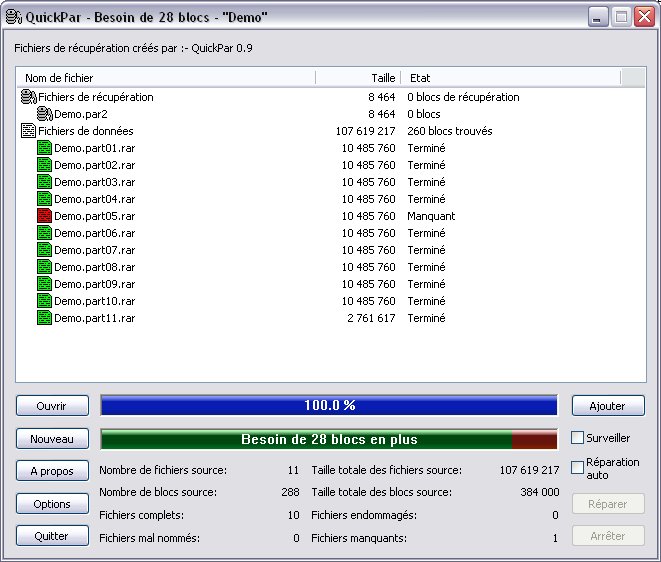Click the Besoin de 28 blocs en plus bar
The image size is (661, 562).
coord(329,439)
